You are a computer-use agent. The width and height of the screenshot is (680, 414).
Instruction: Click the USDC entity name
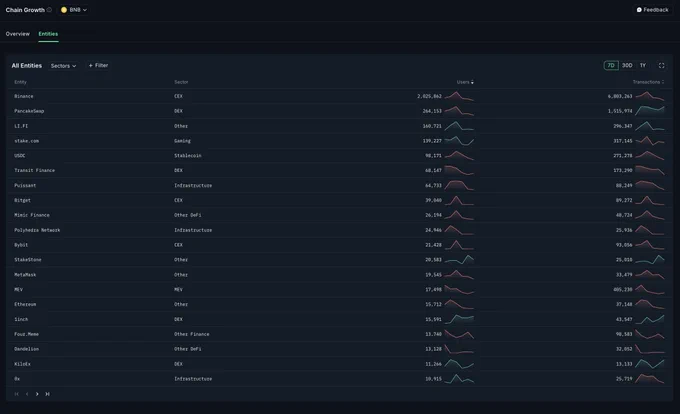click(20, 156)
